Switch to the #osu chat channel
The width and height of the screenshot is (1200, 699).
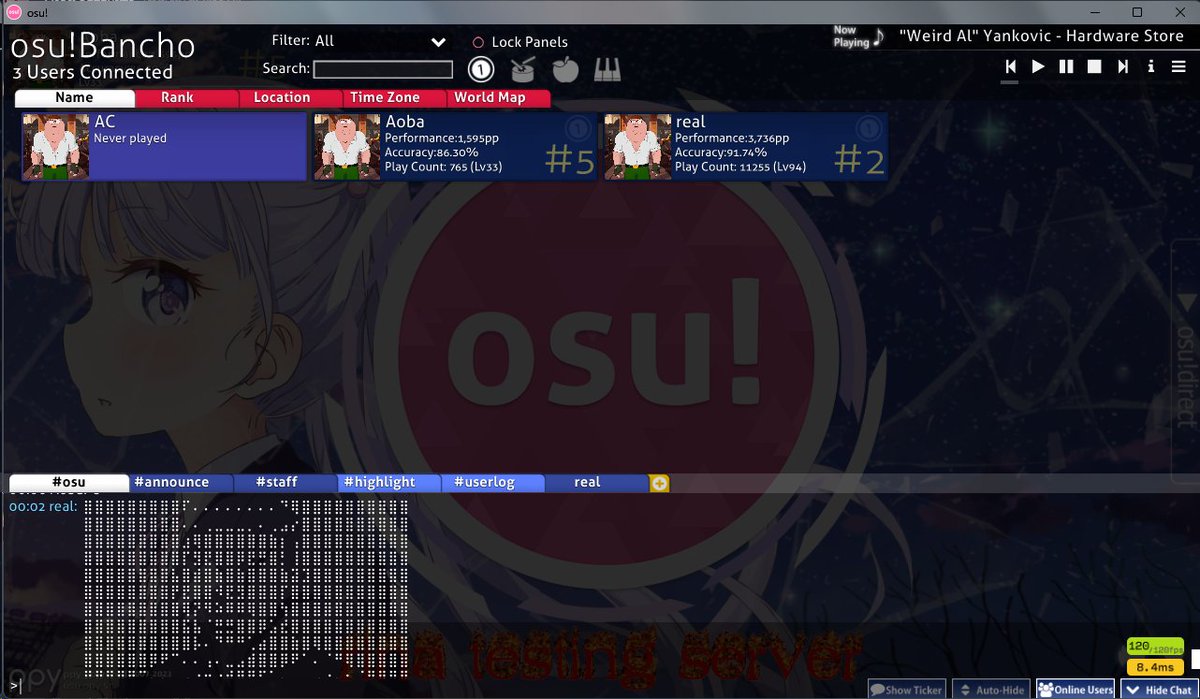click(x=69, y=482)
